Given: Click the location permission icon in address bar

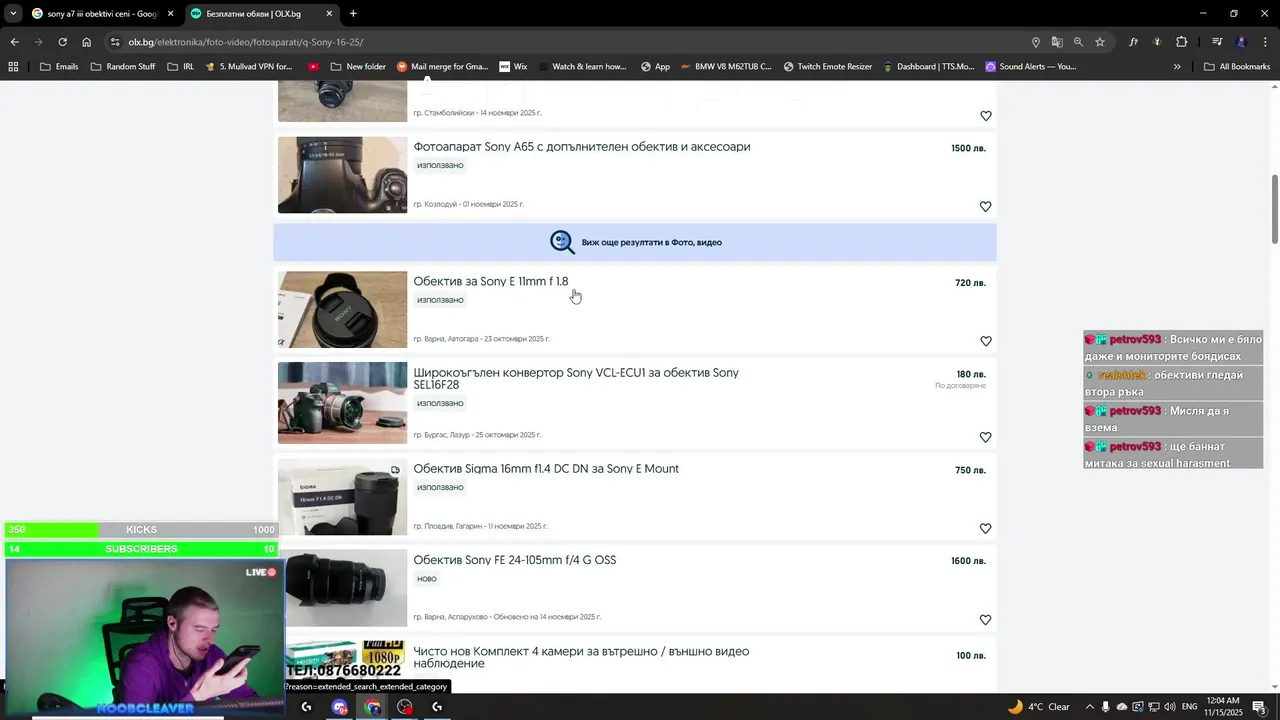Looking at the screenshot, I should (1036, 42).
